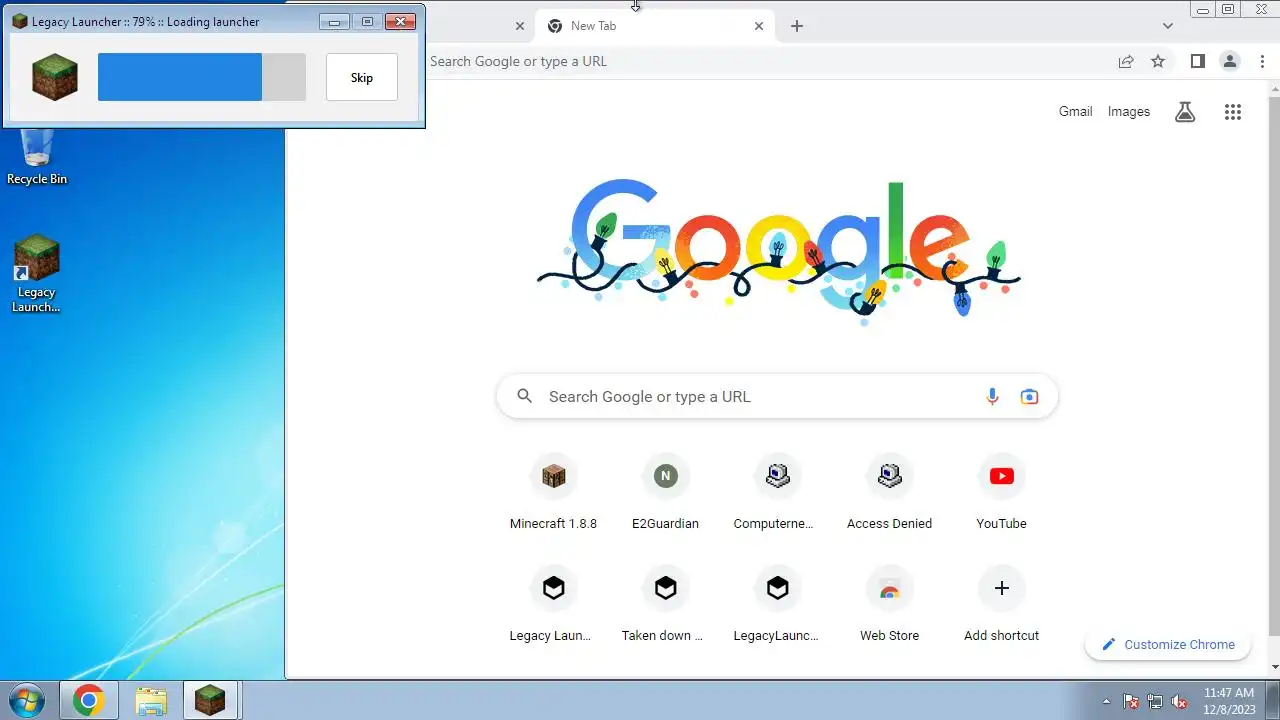1280x720 pixels.
Task: Click the Legacy Launcher loading progress bar
Action: pyautogui.click(x=201, y=77)
